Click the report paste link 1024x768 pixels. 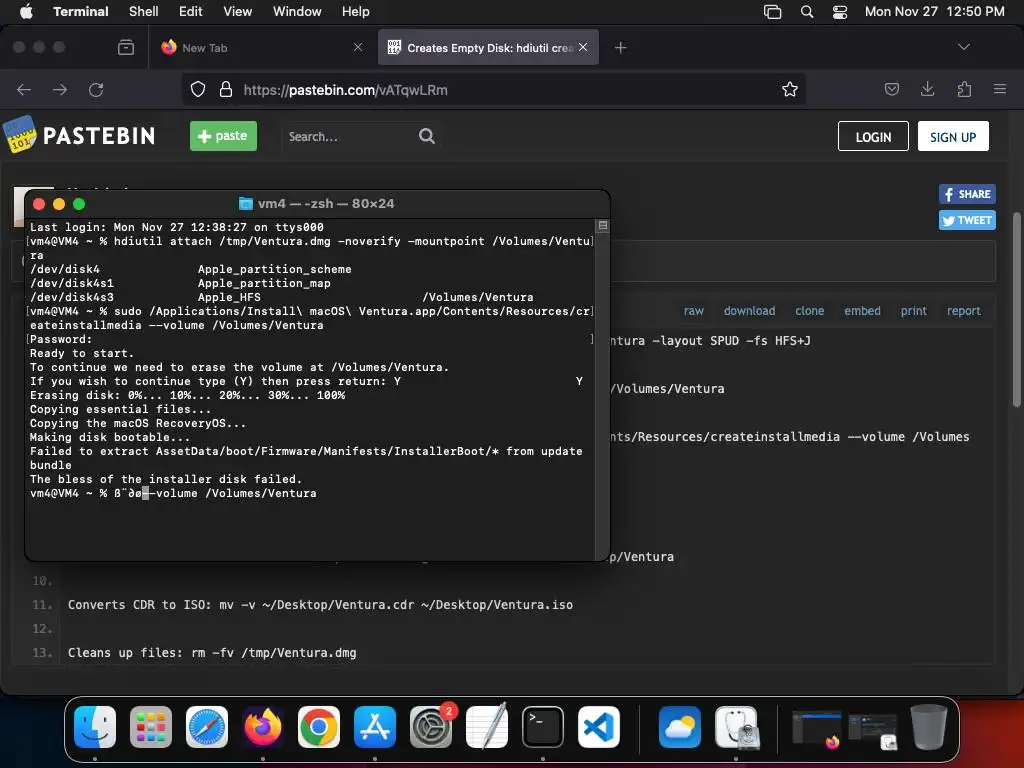tap(963, 311)
